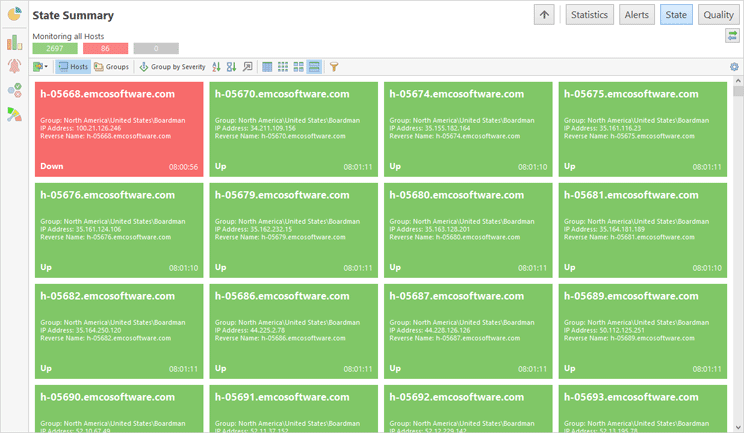The height and width of the screenshot is (433, 744).
Task: Click the red 86 hosts down counter
Action: click(105, 48)
